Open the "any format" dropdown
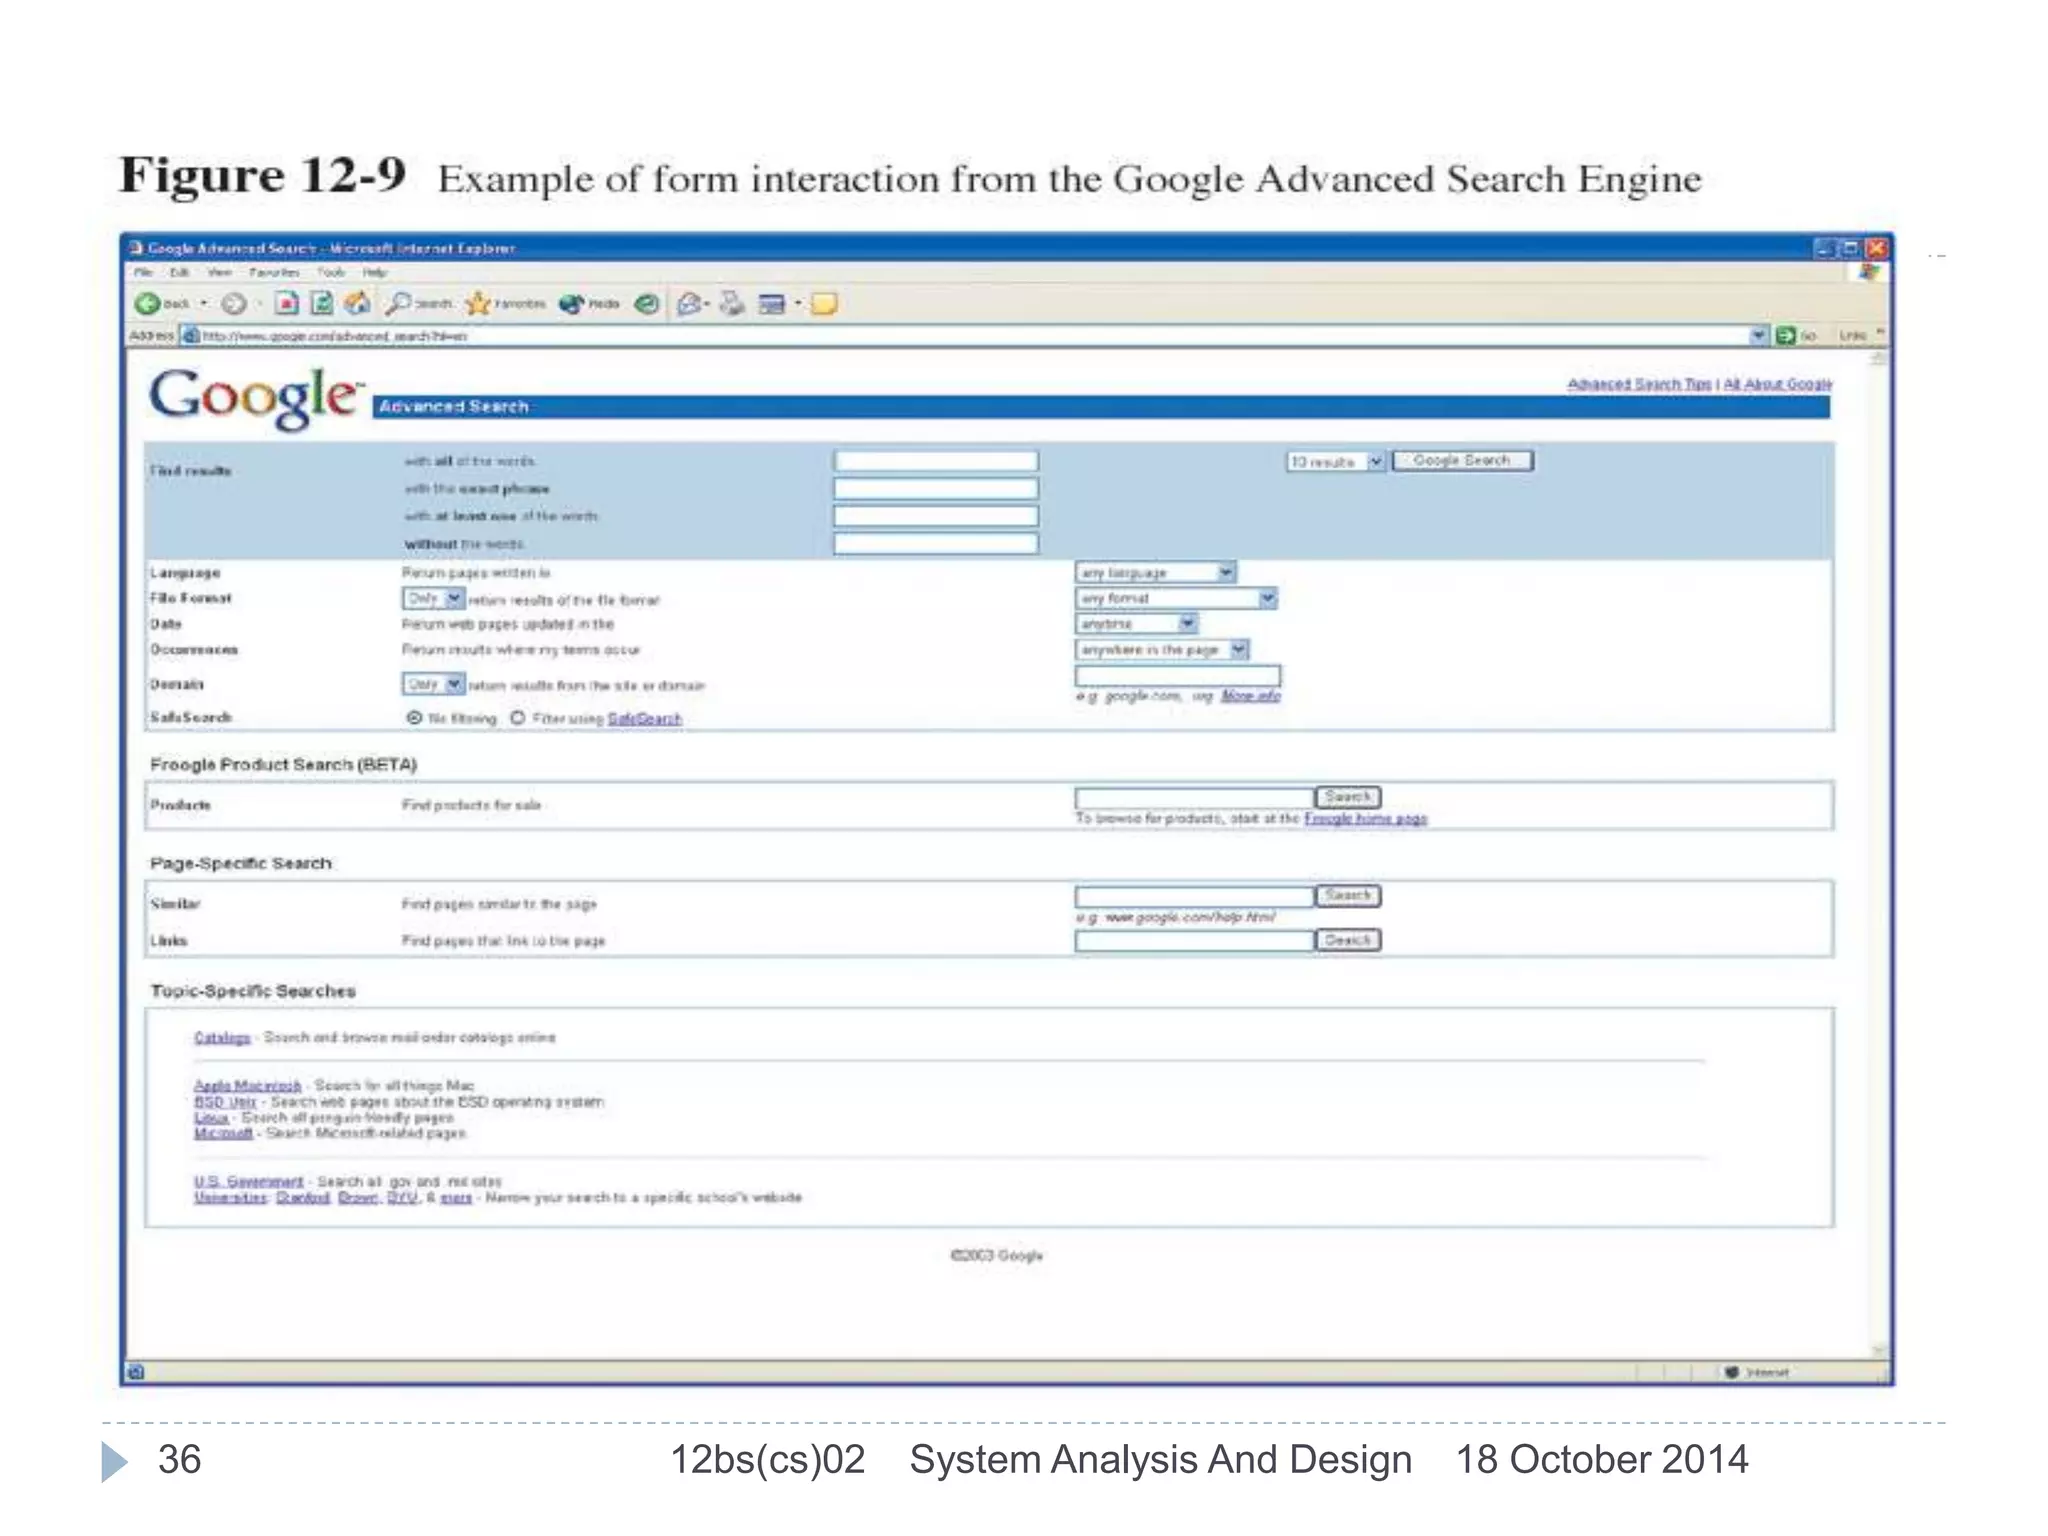This screenshot has height=1536, width=2048. coord(1177,598)
